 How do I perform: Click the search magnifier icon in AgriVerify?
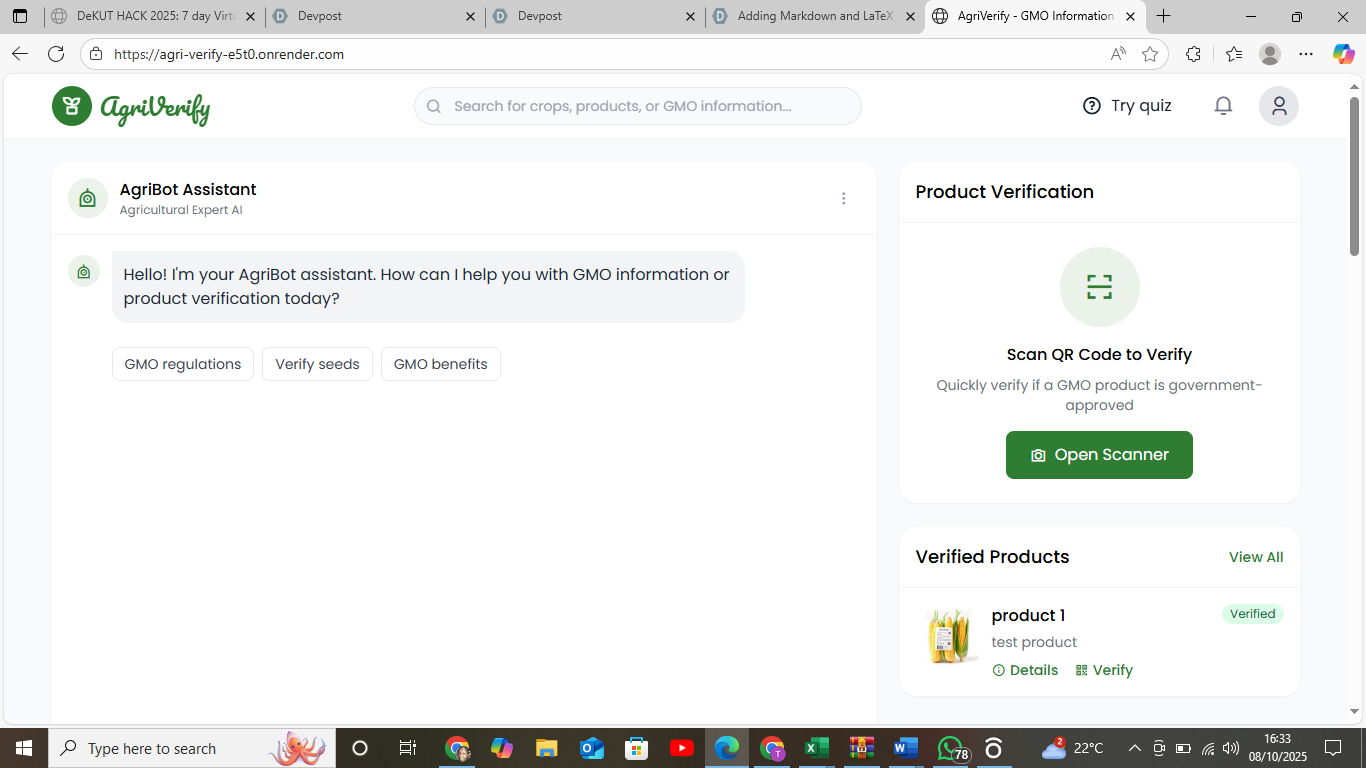[x=434, y=106]
